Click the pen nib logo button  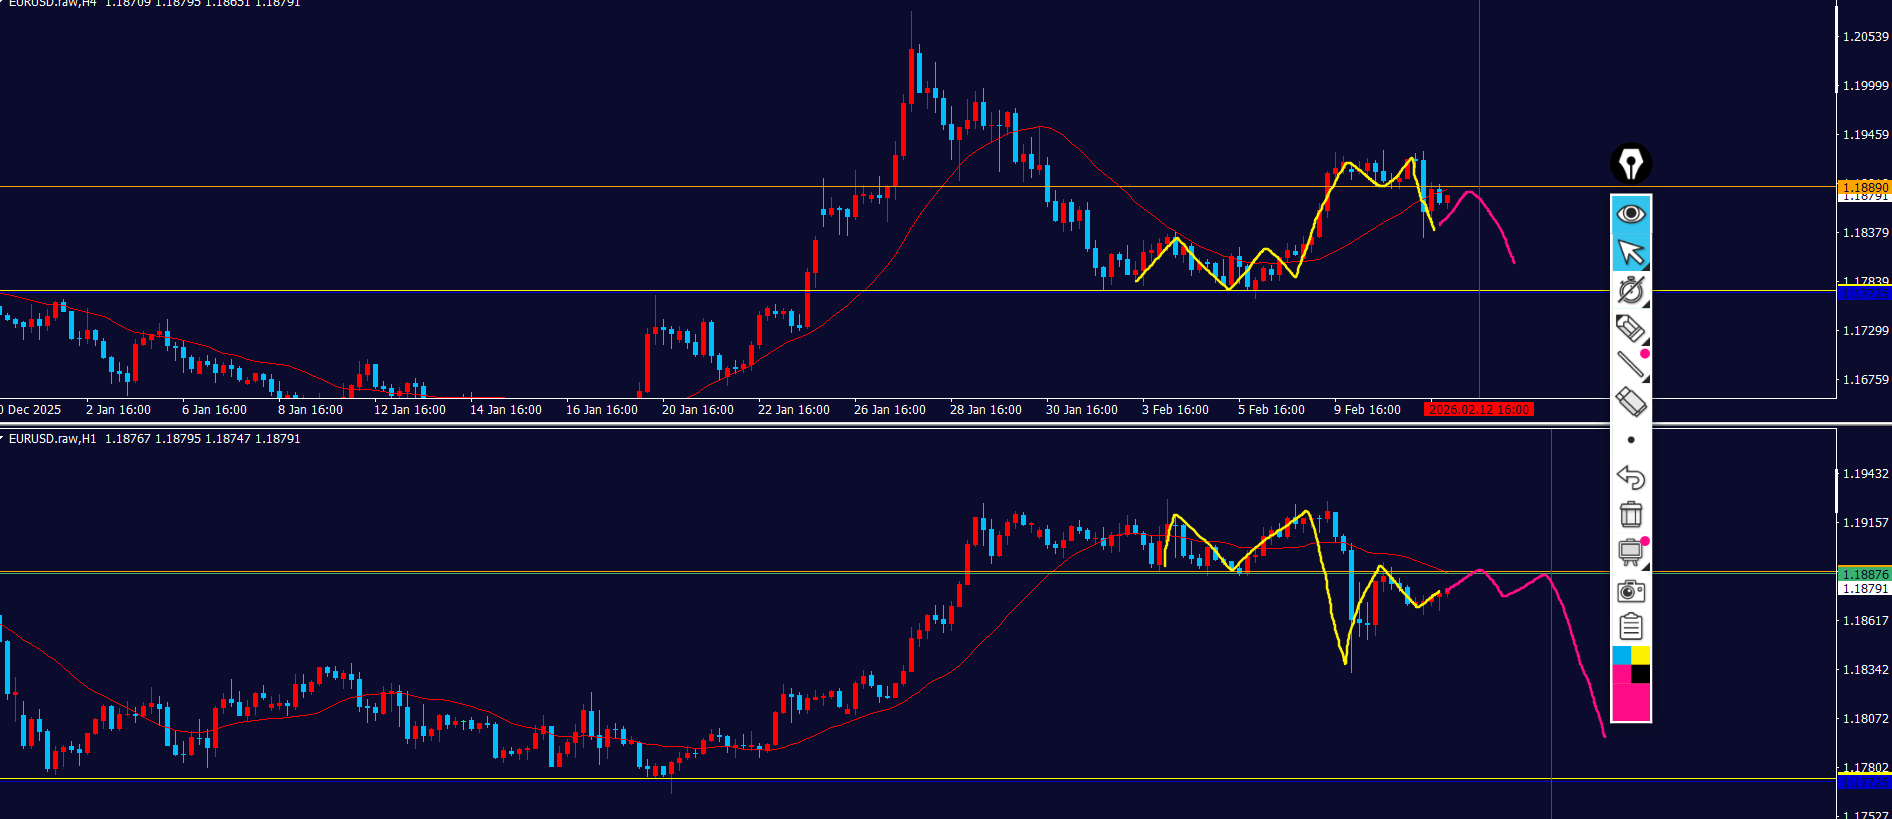[1631, 164]
